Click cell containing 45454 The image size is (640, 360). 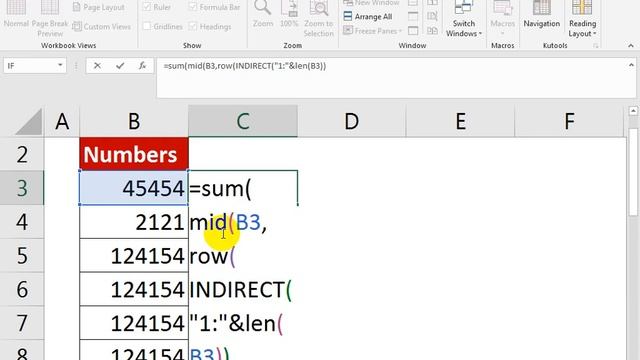pyautogui.click(x=134, y=188)
